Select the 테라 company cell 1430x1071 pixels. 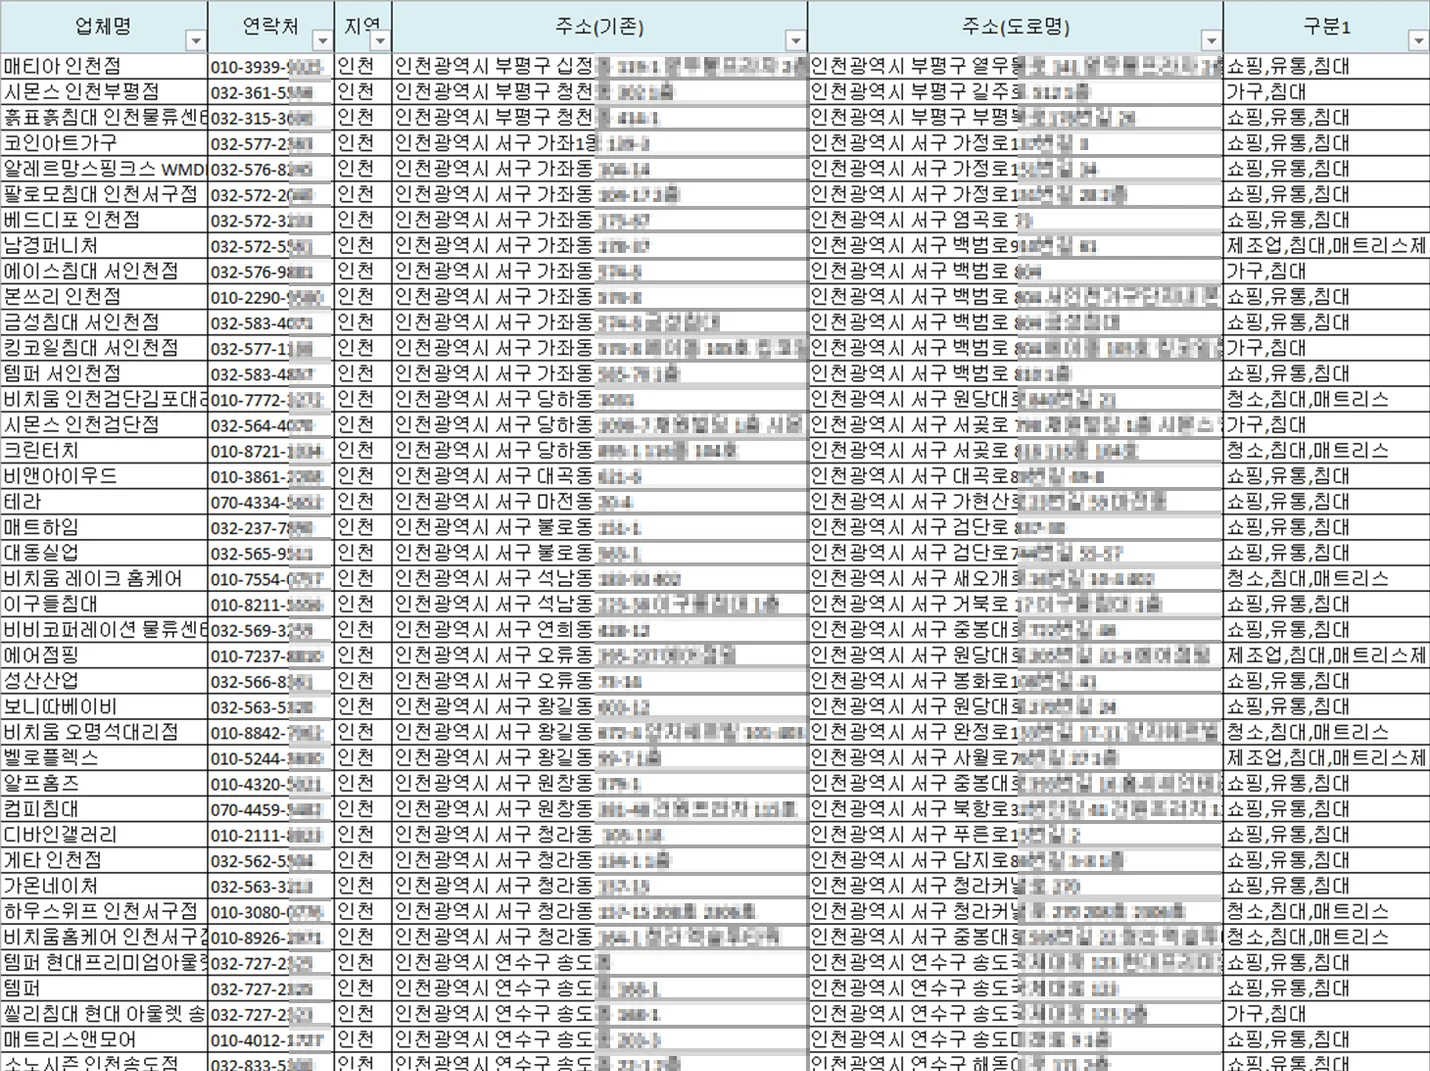coord(104,502)
